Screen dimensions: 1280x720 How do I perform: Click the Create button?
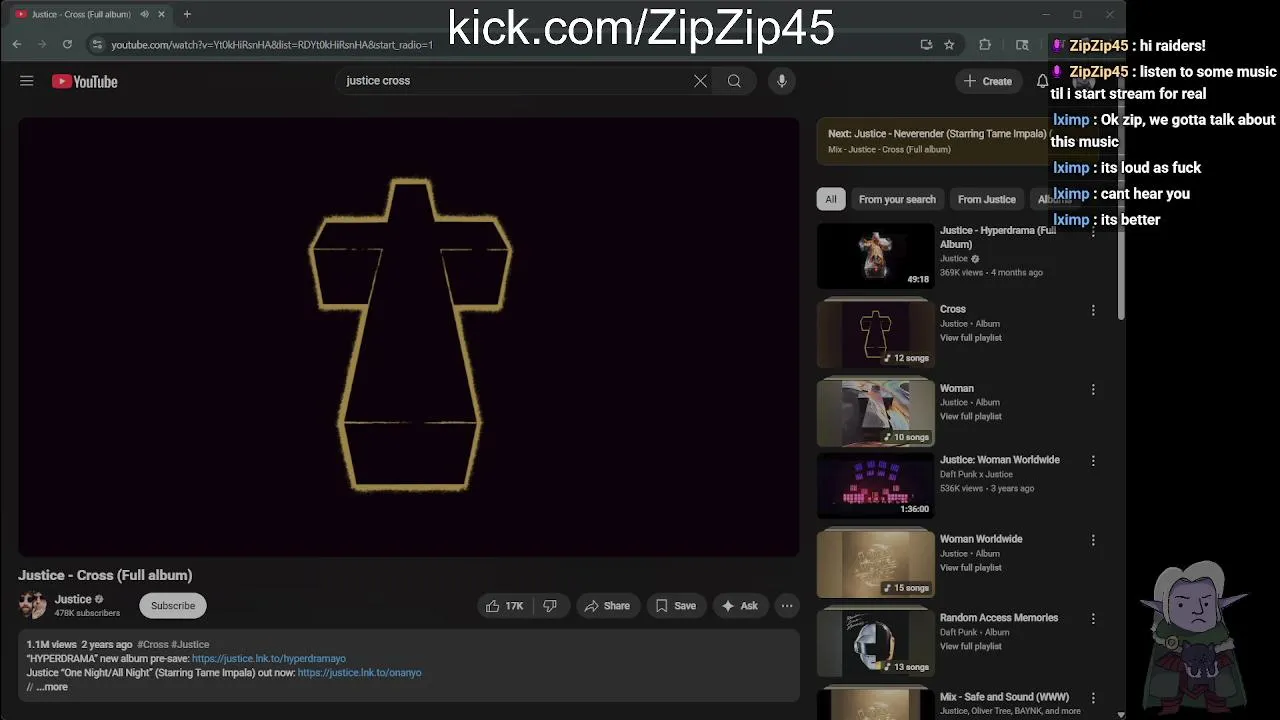(x=987, y=81)
